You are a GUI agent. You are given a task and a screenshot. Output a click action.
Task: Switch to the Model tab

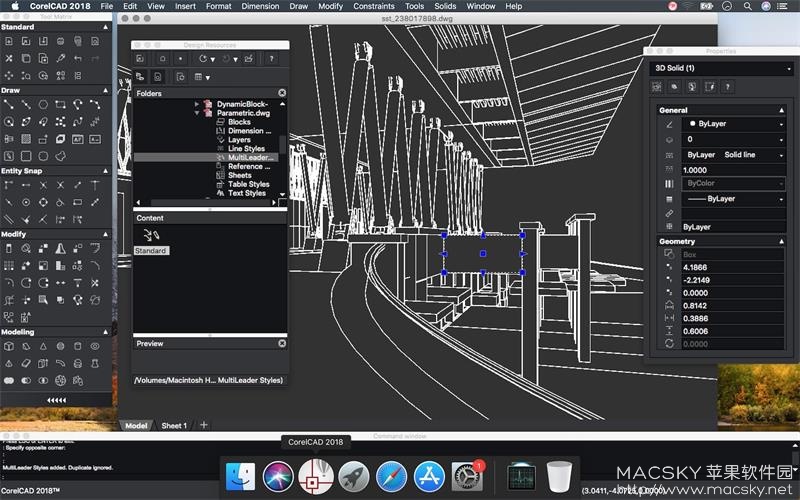point(136,426)
